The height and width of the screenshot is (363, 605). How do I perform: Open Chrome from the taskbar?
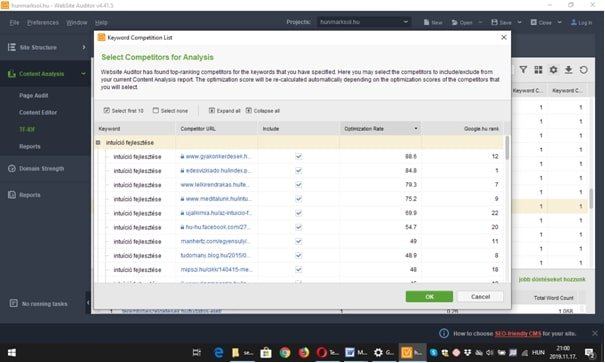click(285, 353)
